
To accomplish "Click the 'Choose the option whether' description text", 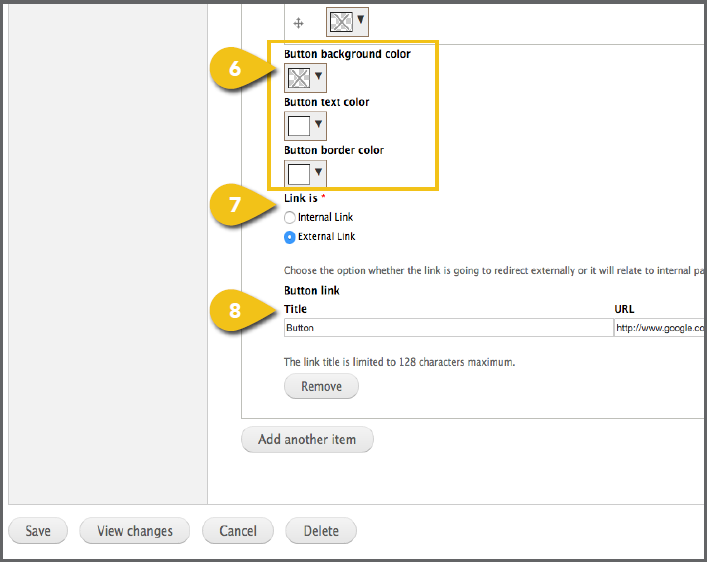I will coord(494,271).
